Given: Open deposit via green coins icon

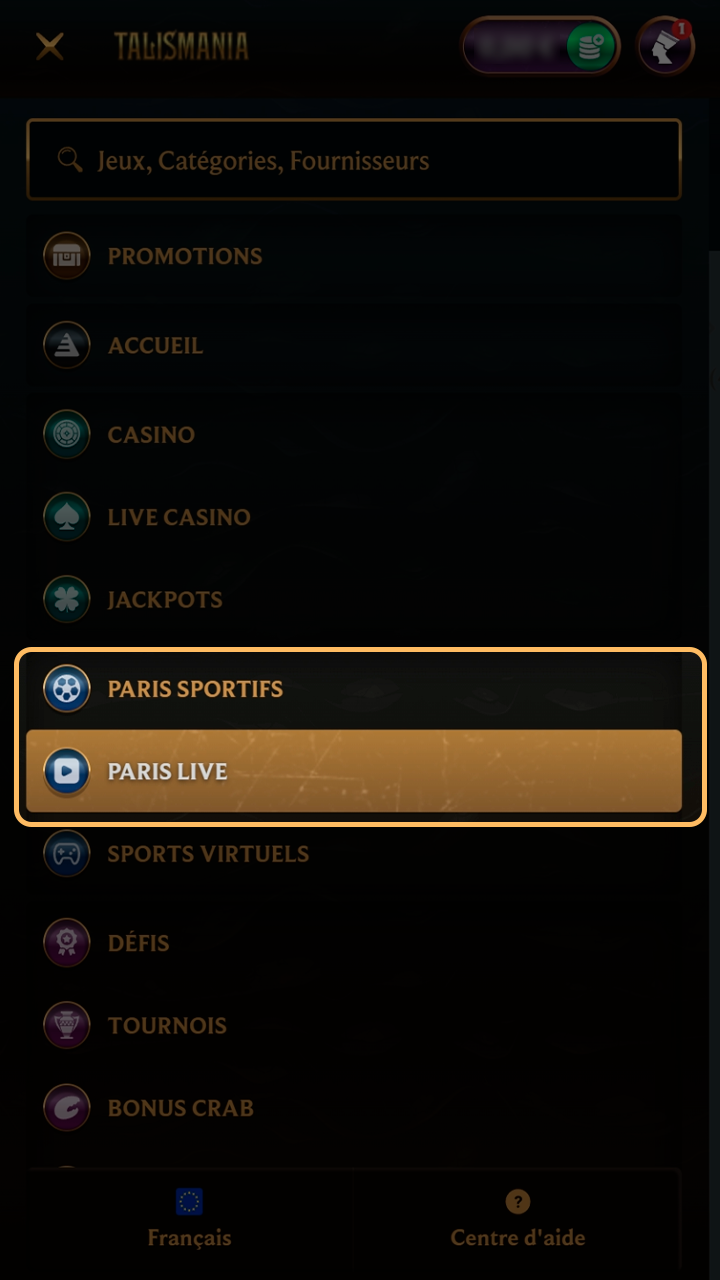Looking at the screenshot, I should click(590, 46).
